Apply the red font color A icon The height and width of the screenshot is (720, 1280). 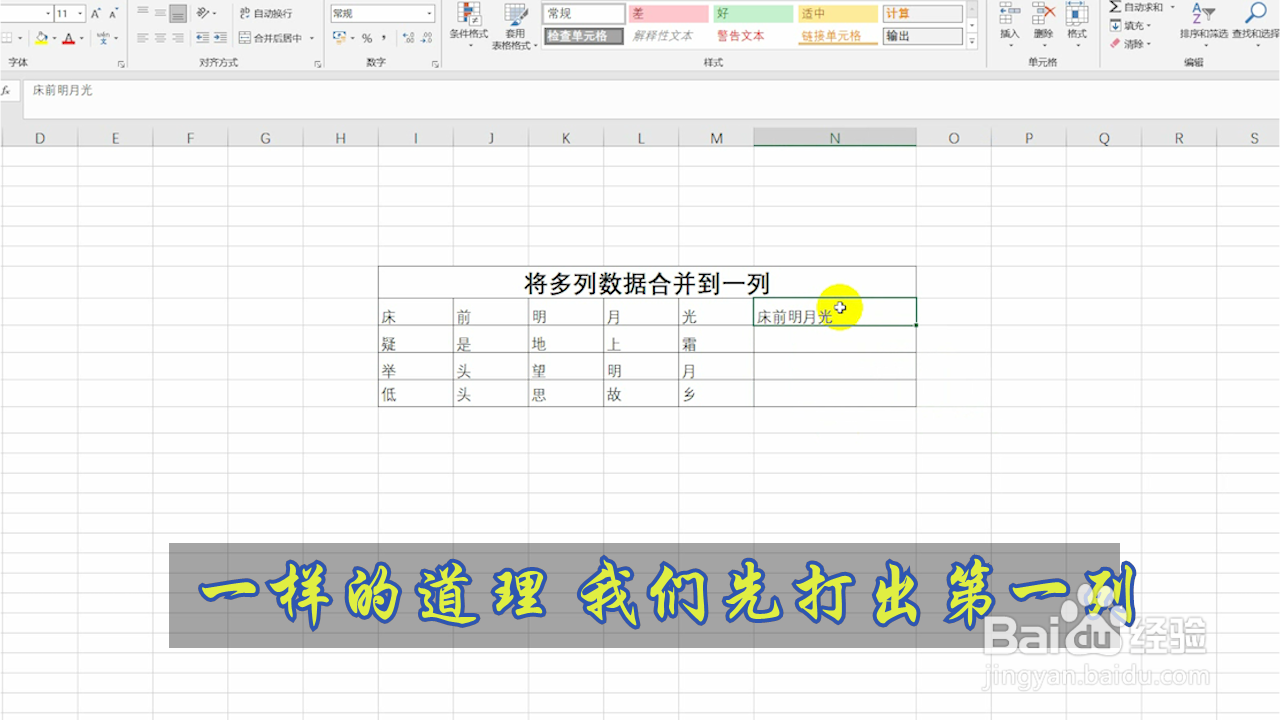tap(67, 38)
